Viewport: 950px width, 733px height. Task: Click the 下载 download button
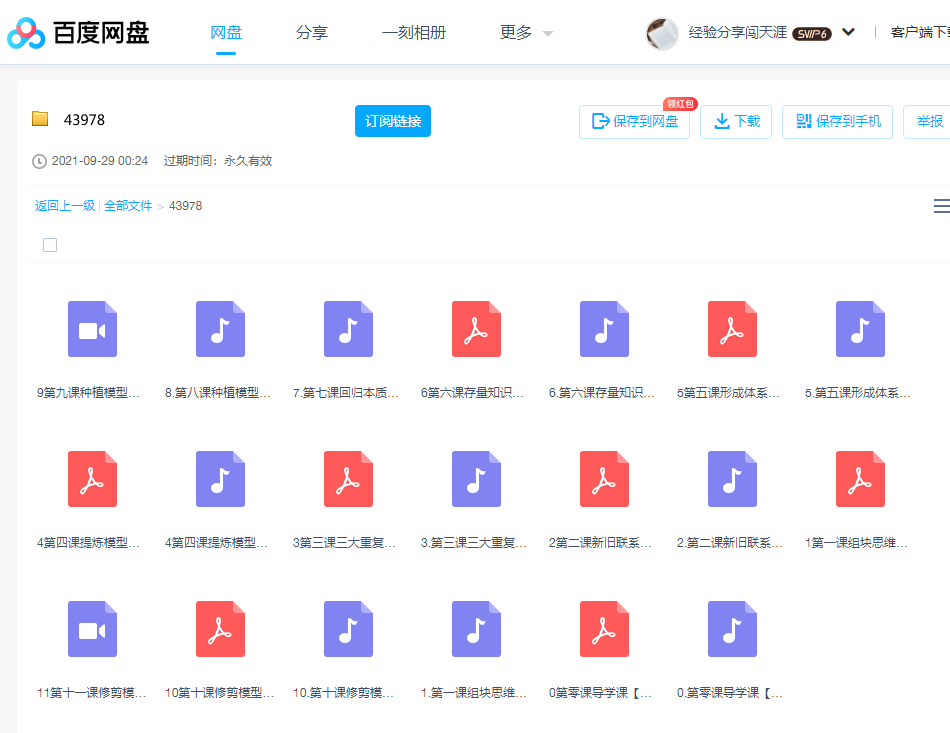[x=736, y=122]
